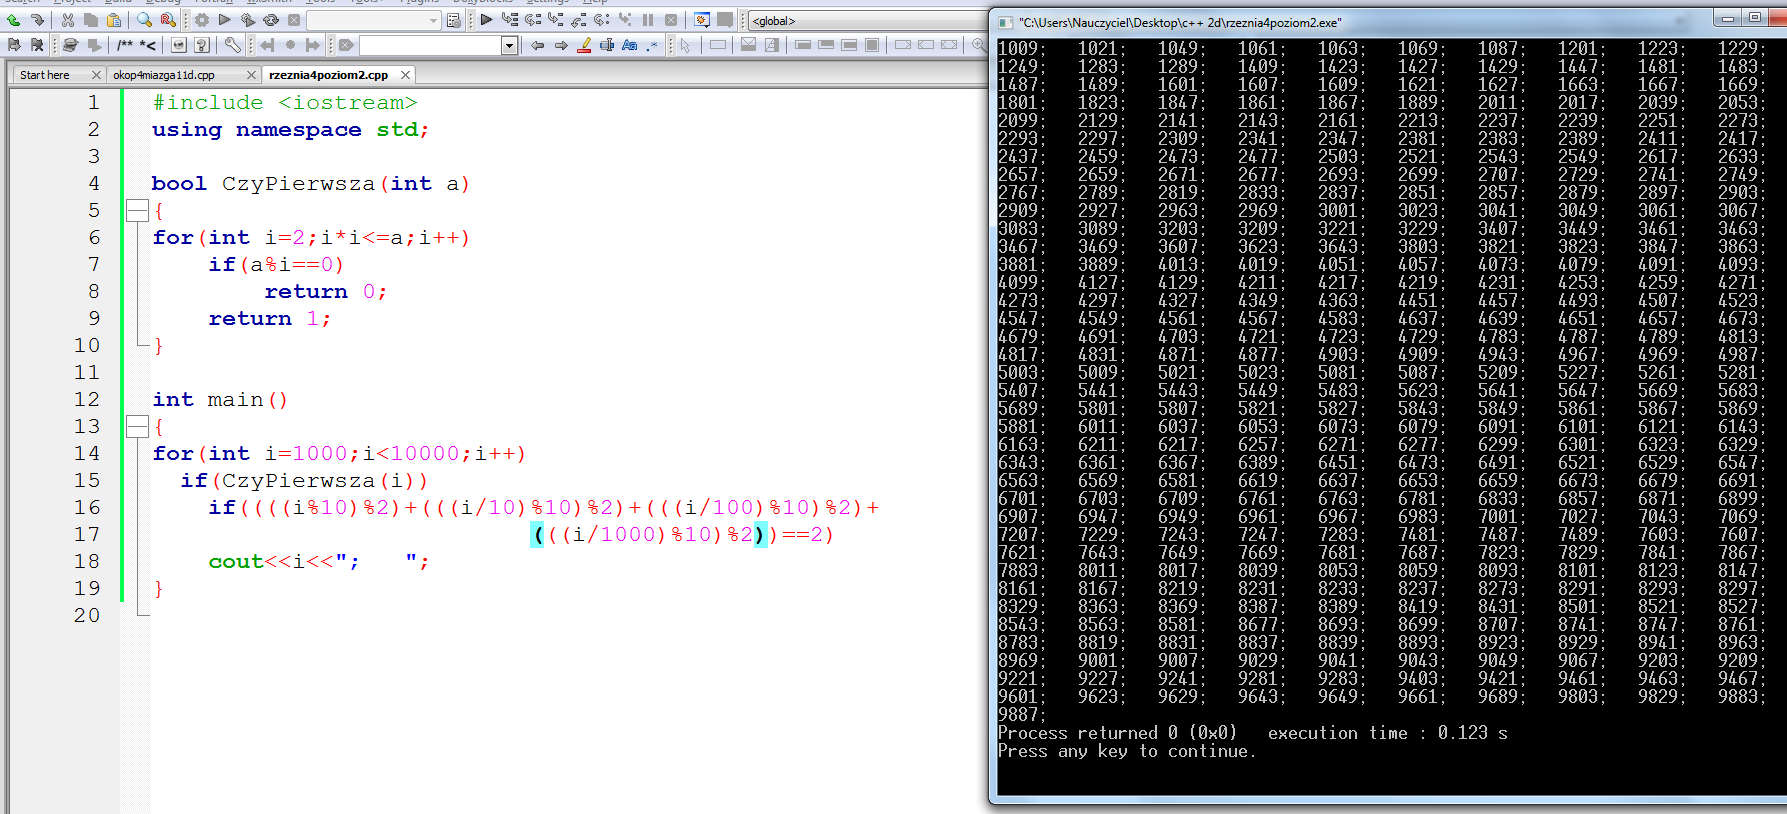Click the 'if(CzyPierwsza(i))' code line

pyautogui.click(x=304, y=480)
